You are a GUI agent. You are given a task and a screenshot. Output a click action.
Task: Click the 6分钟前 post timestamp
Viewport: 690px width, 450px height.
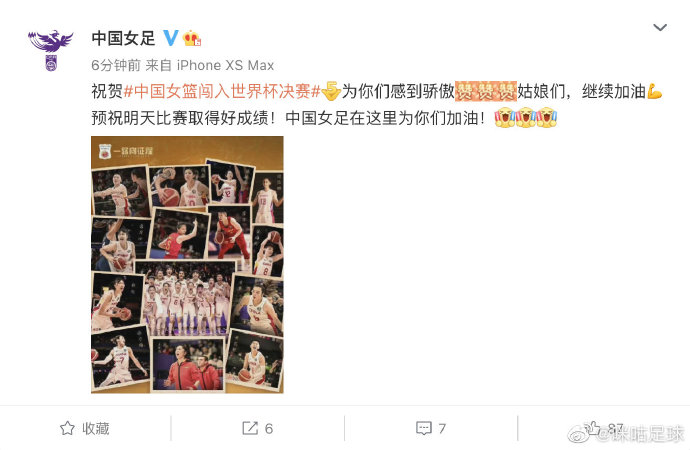(x=116, y=66)
